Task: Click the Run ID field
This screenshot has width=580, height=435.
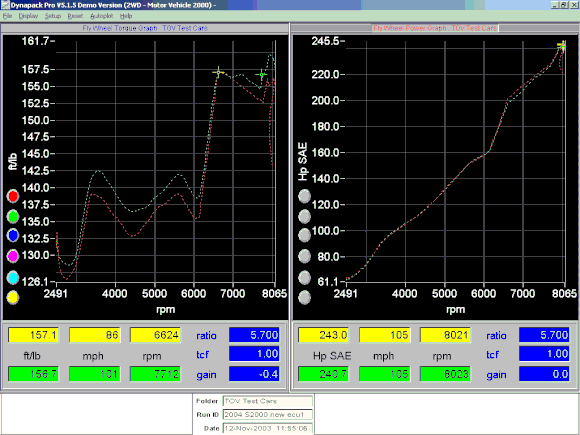Action: pyautogui.click(x=268, y=415)
